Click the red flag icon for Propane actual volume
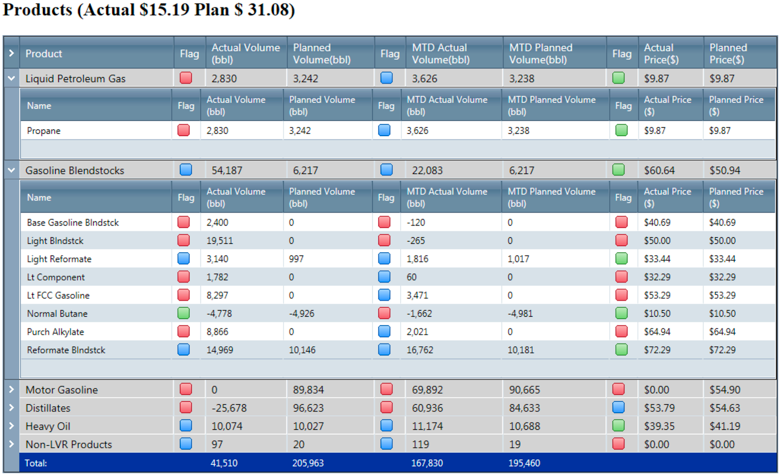The image size is (780, 475). pos(184,130)
